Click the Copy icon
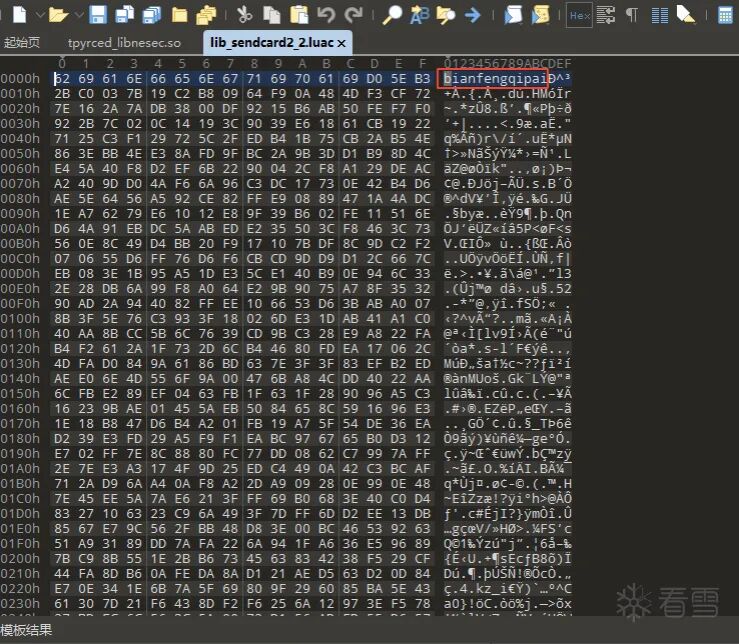This screenshot has width=739, height=644. pos(271,15)
